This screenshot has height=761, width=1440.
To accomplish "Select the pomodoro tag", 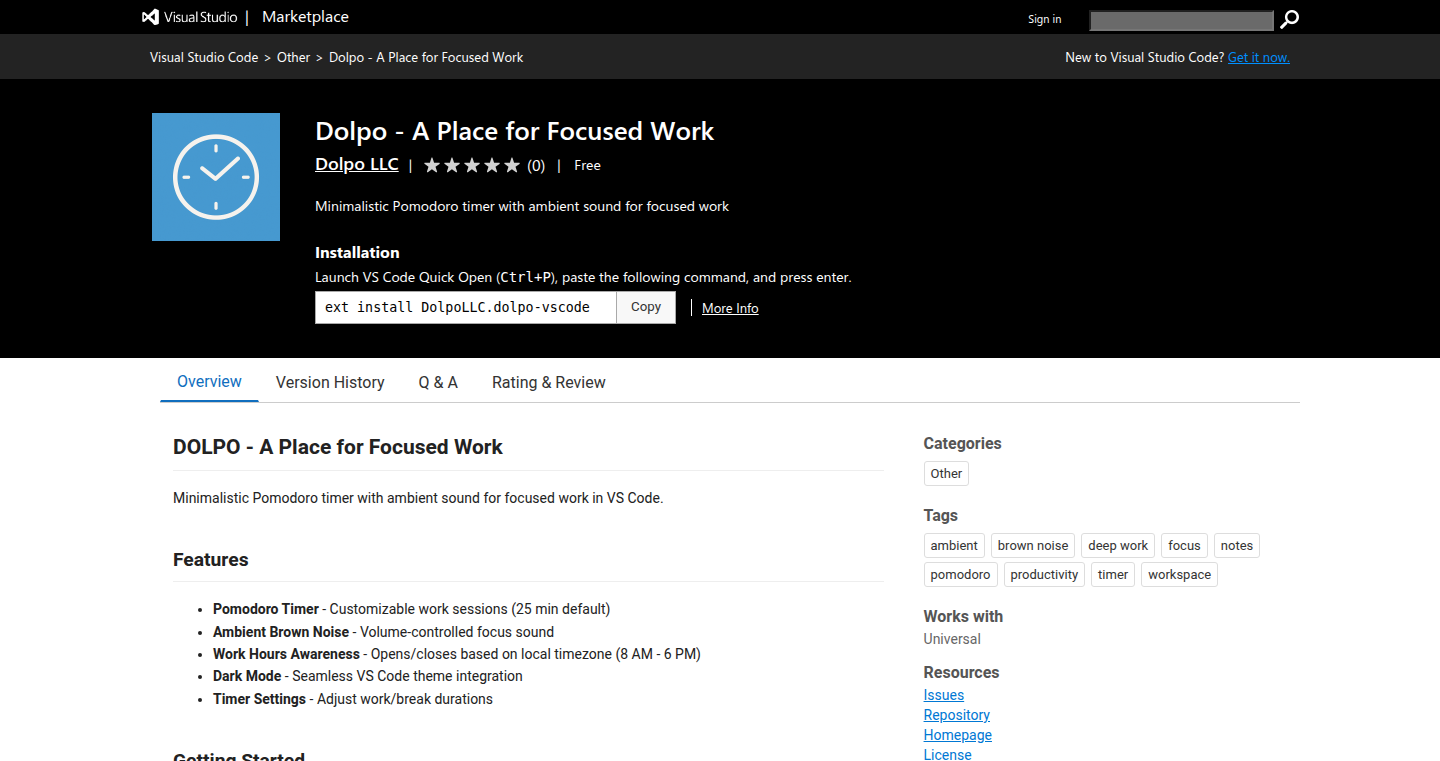I will click(960, 575).
